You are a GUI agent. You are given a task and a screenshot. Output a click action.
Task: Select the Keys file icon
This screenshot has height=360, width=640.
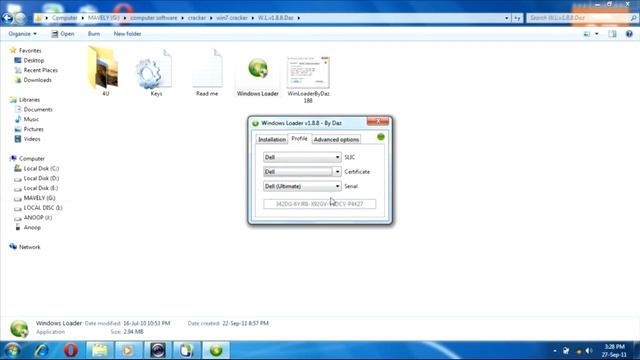(155, 69)
